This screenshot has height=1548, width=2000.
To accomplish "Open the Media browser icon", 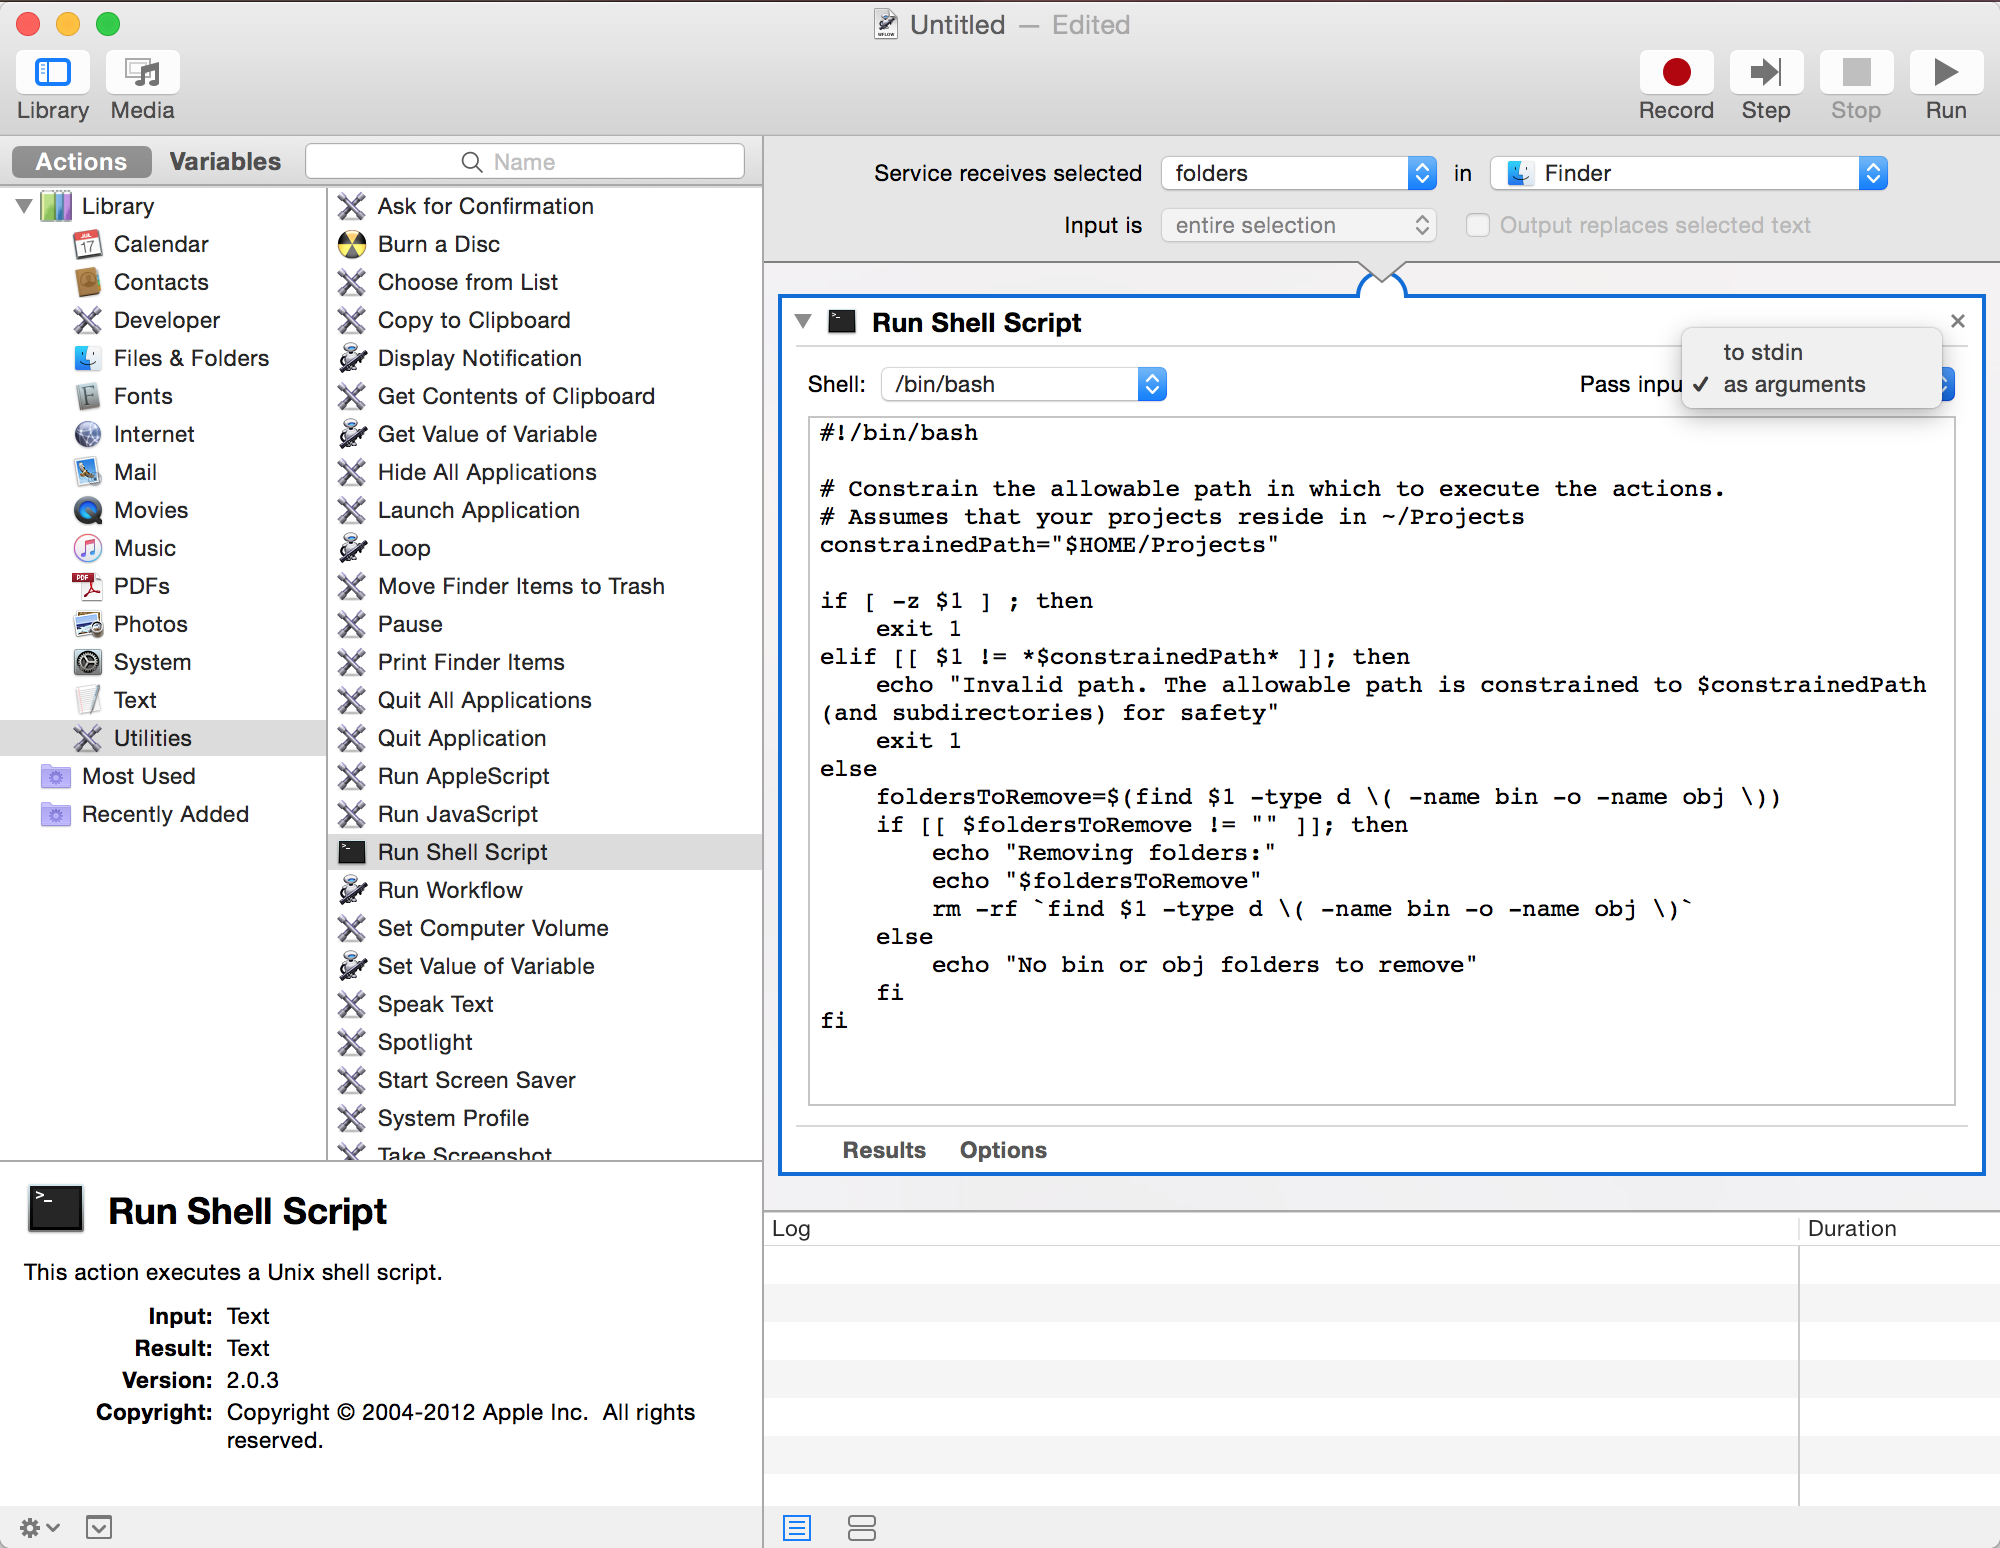I will 142,72.
